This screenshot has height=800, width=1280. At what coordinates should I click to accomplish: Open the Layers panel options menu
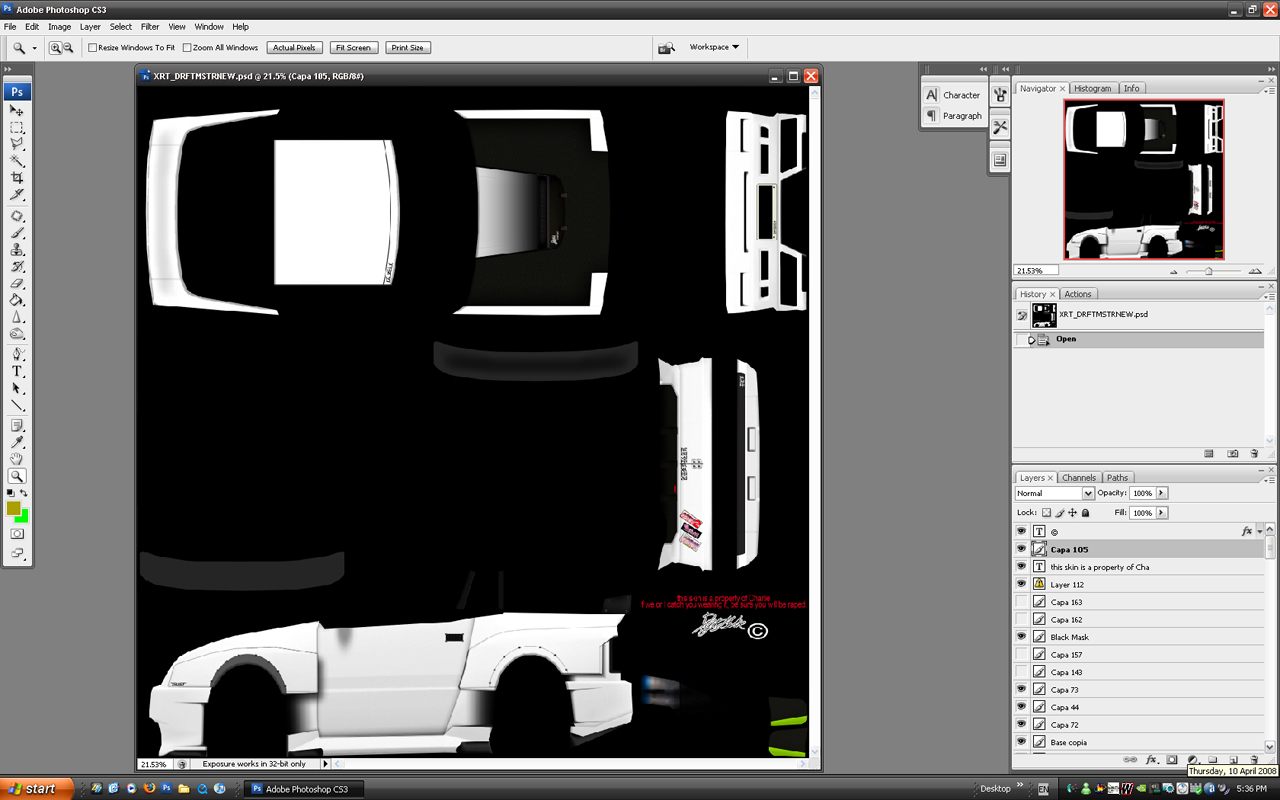(x=1269, y=478)
